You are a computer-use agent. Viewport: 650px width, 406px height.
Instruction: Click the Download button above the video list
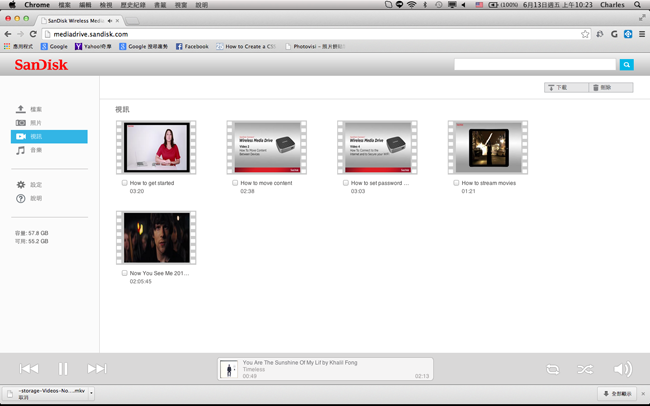565,88
